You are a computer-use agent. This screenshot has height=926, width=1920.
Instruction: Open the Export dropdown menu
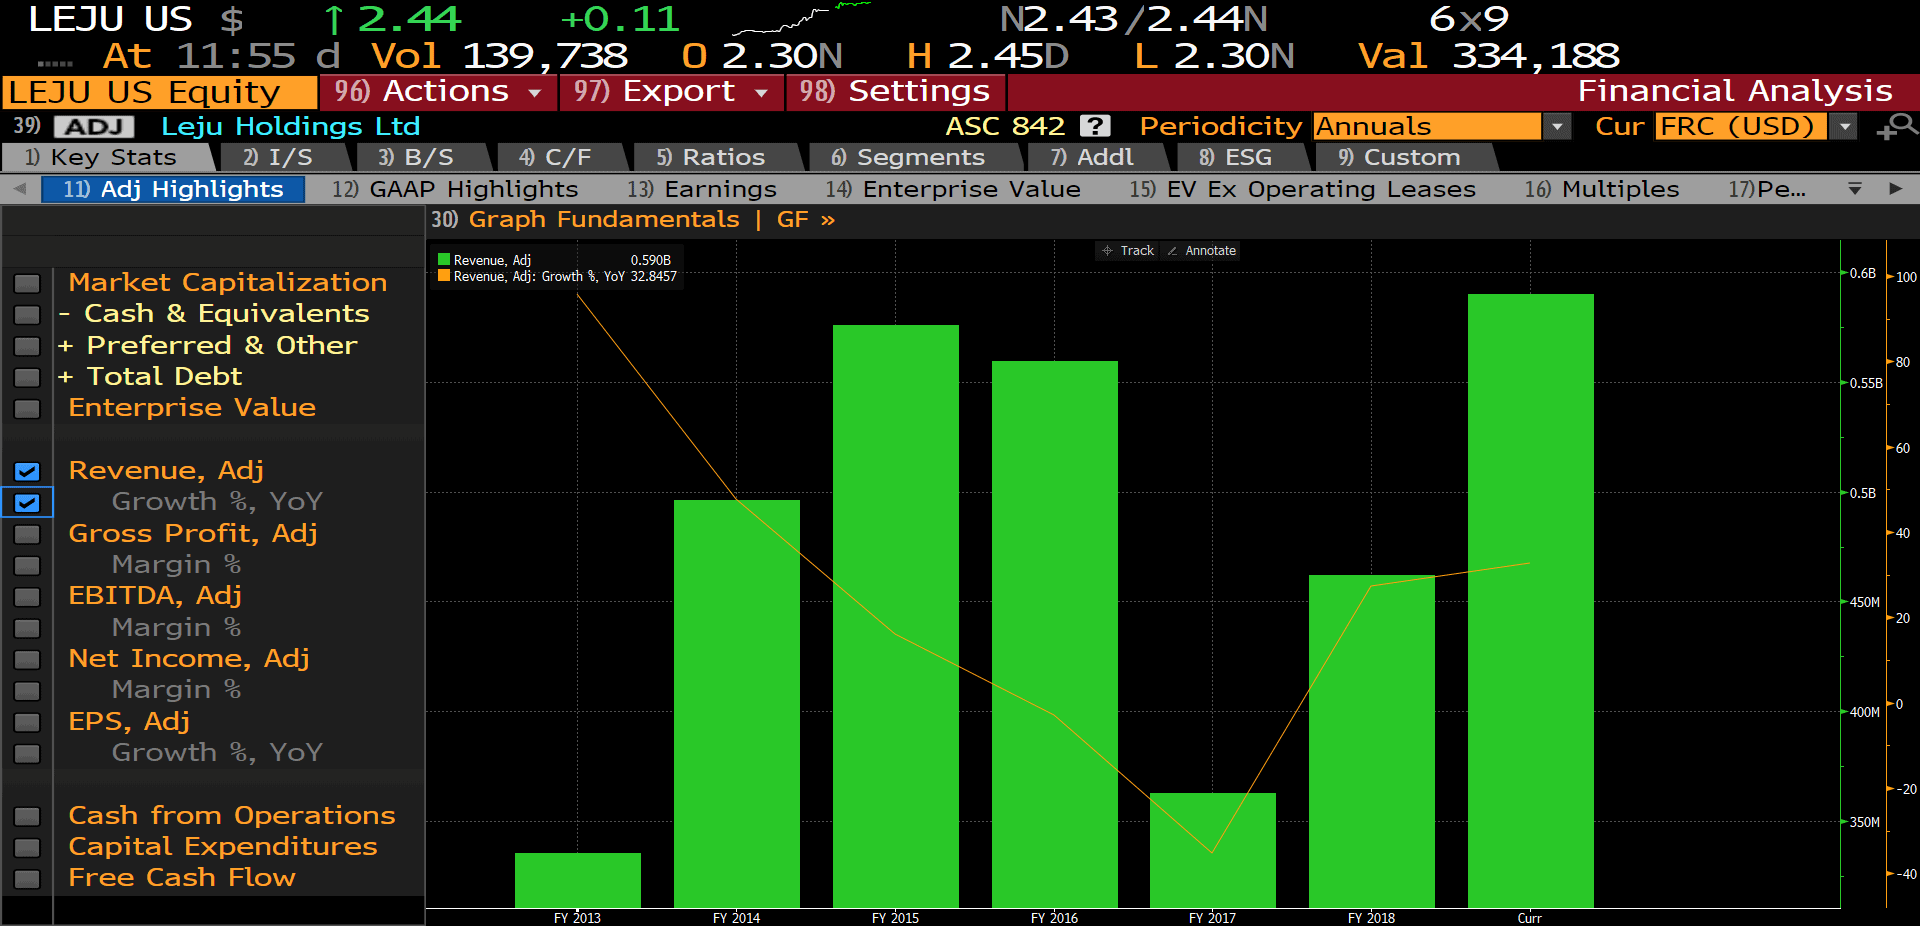[672, 92]
